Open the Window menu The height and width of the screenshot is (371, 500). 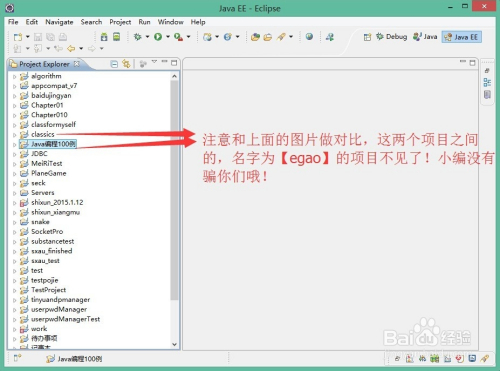[x=171, y=22]
